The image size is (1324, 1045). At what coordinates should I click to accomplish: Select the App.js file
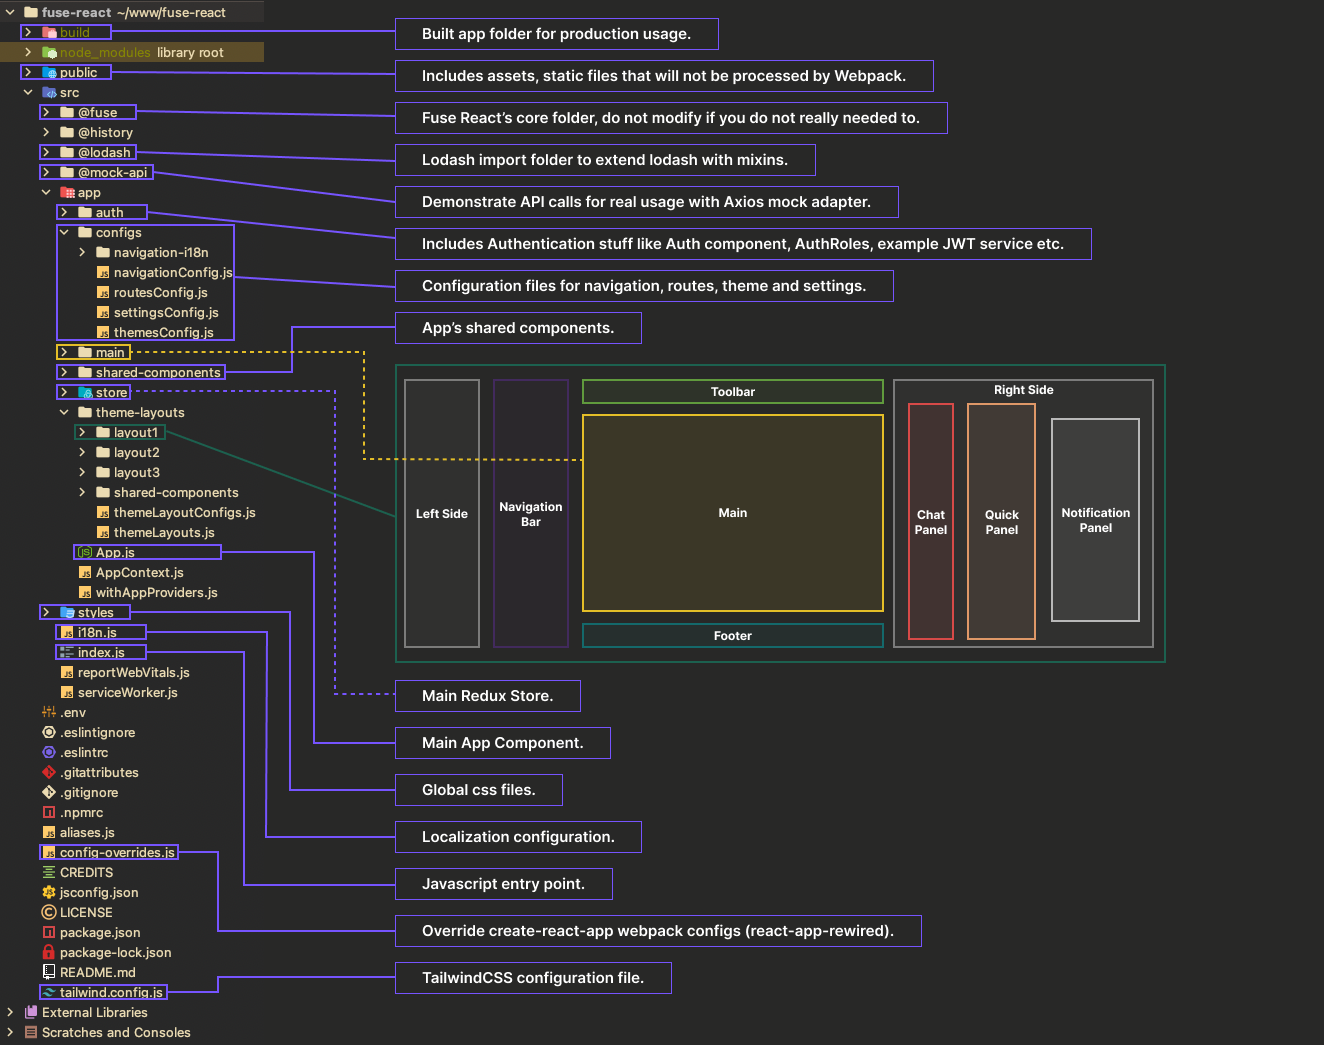[x=115, y=553]
